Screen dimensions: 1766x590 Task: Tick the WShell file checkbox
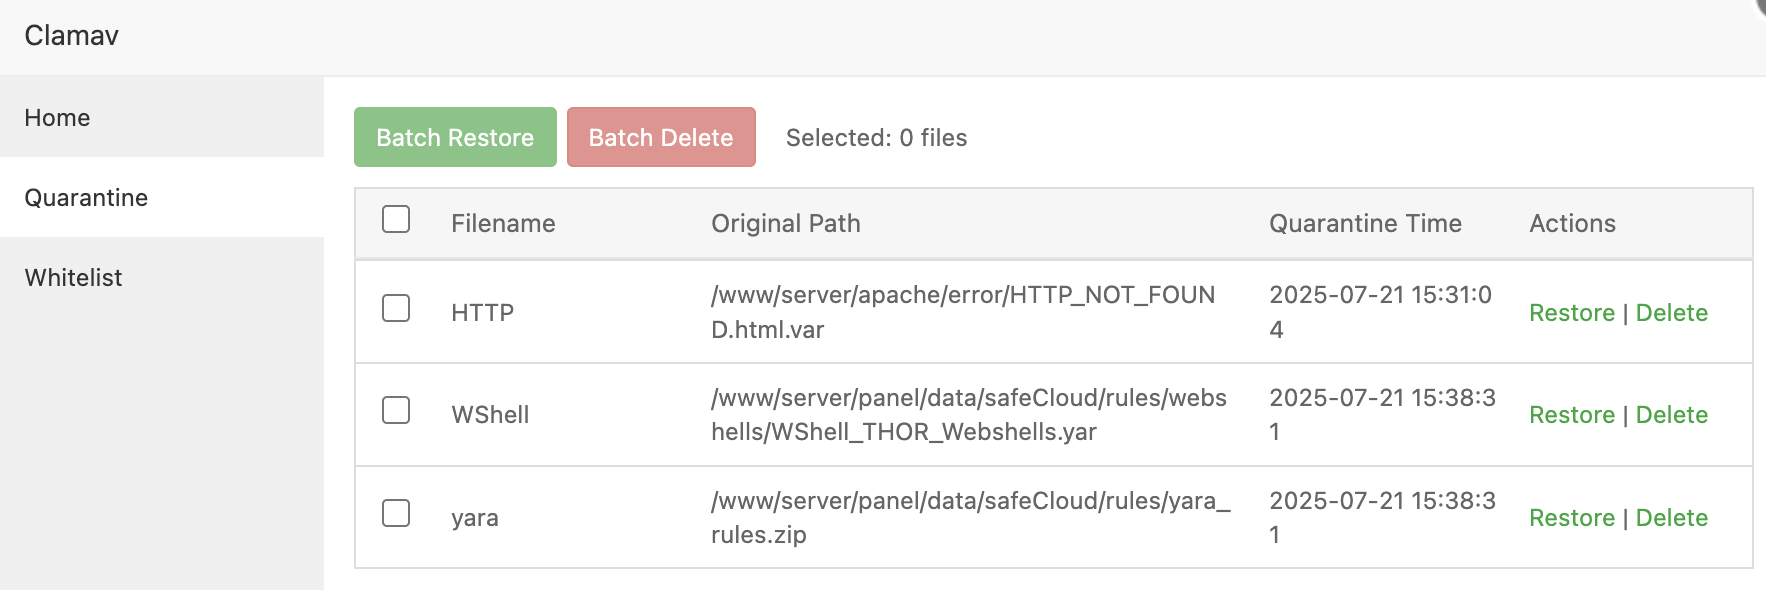[x=396, y=410]
